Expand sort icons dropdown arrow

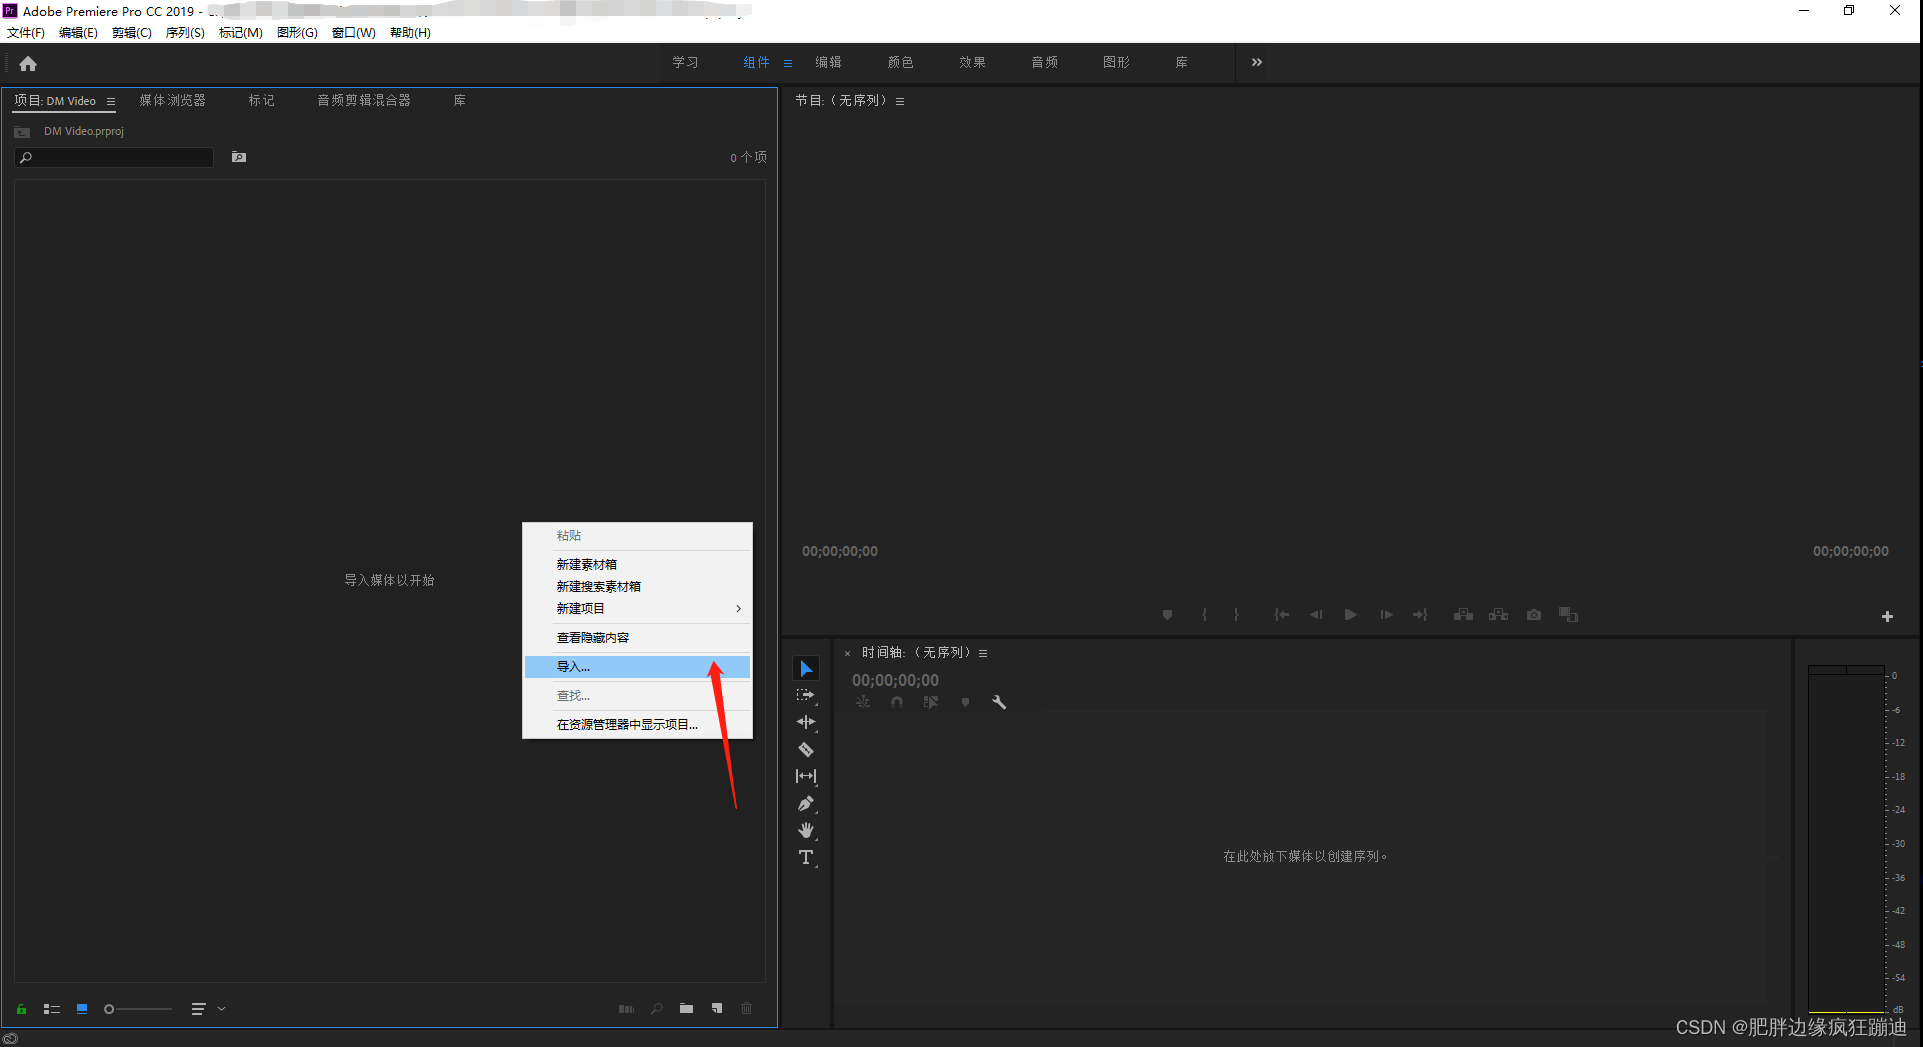point(222,1009)
